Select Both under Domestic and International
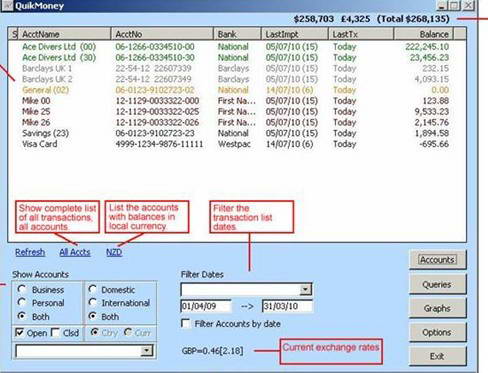488x373 pixels. tap(93, 316)
